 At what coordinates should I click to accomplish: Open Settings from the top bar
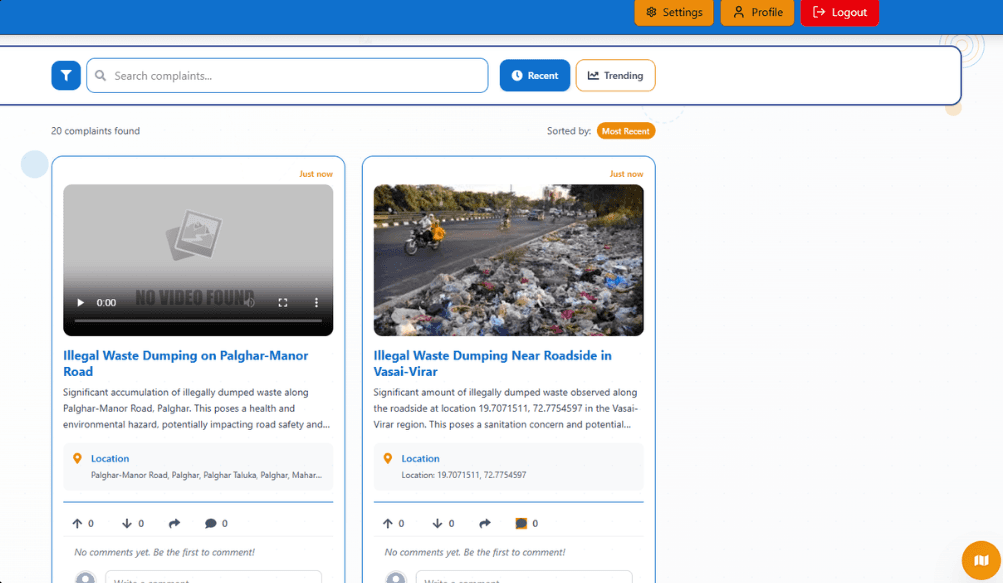674,12
